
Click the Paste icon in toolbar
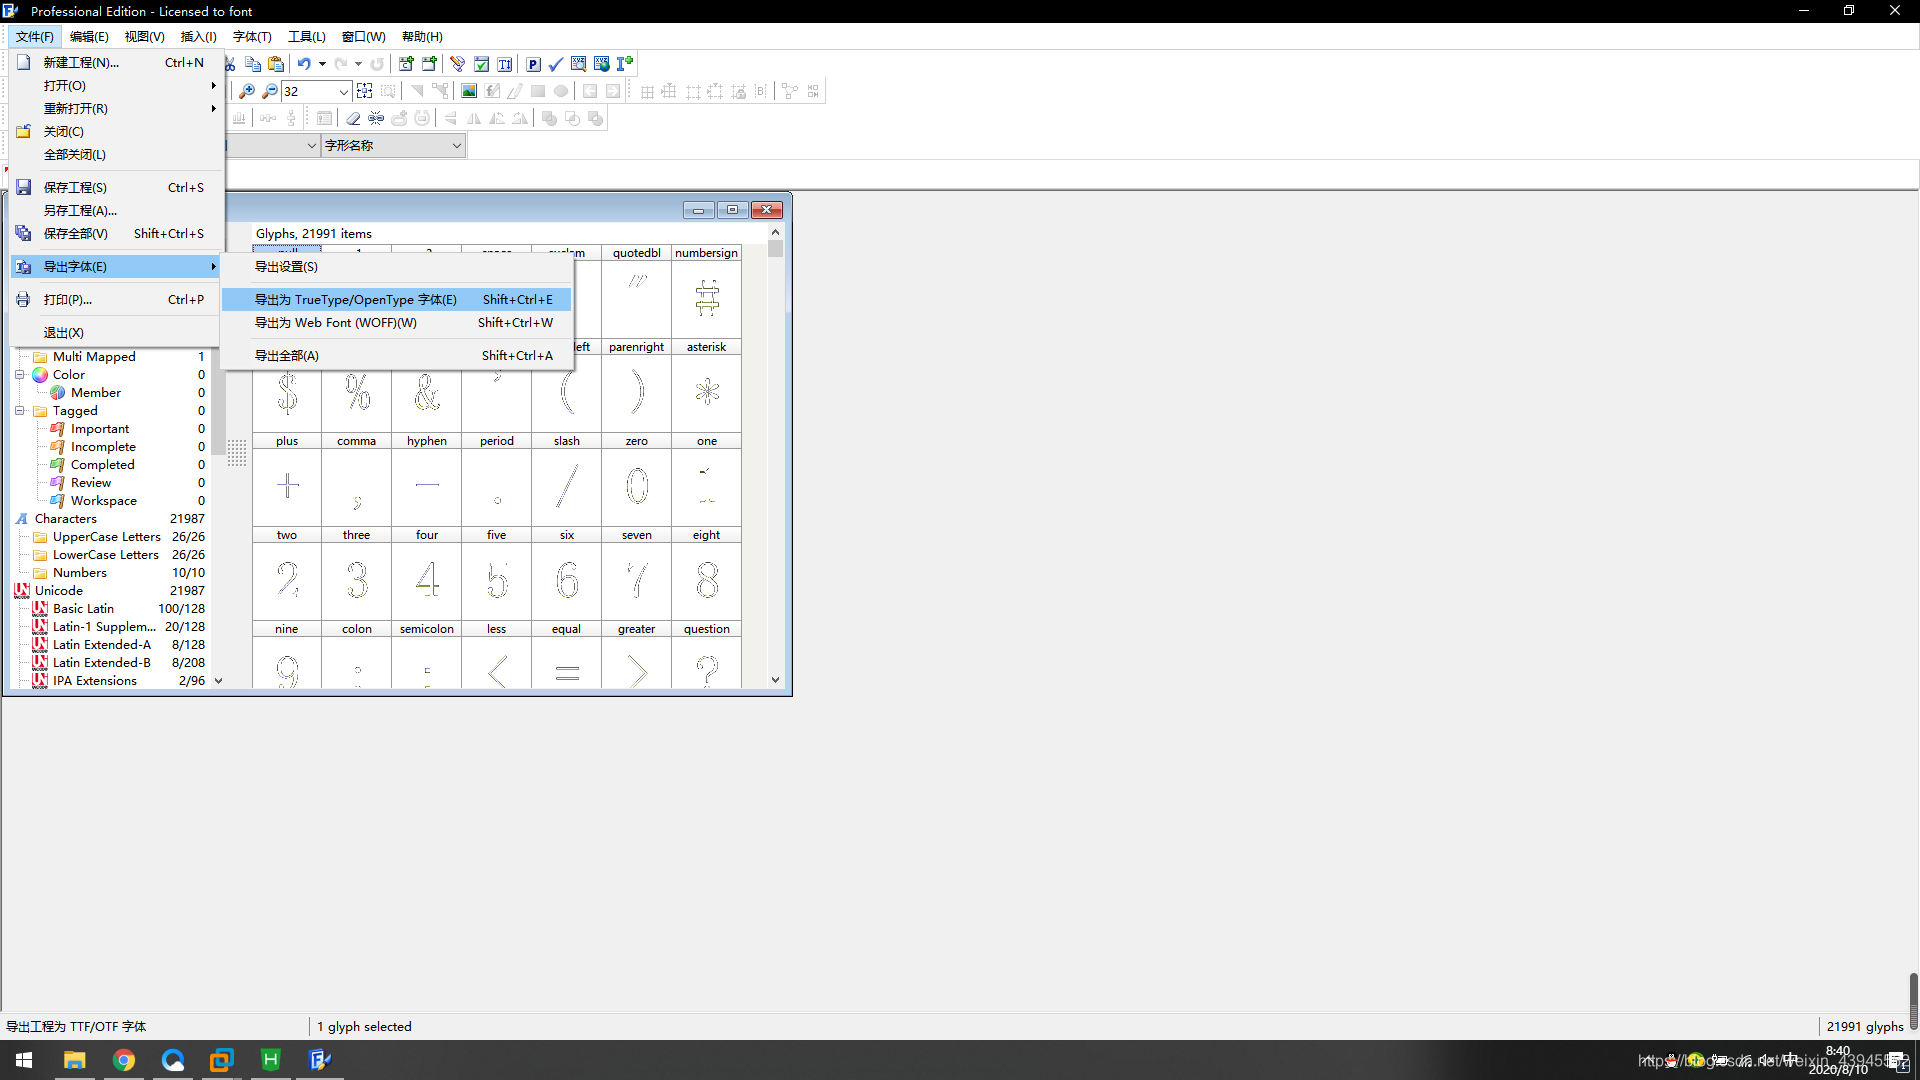click(277, 64)
